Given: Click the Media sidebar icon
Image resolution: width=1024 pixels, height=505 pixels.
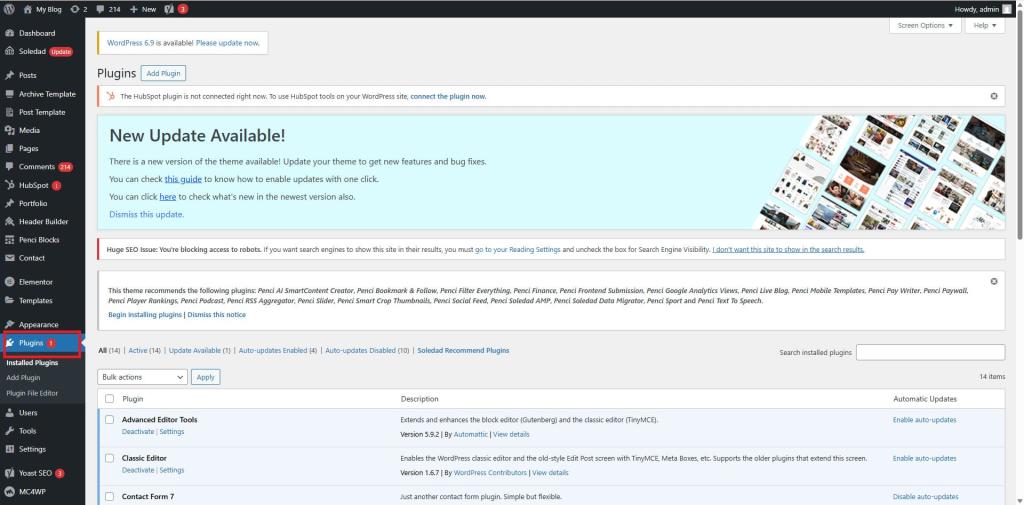Looking at the screenshot, I should [x=9, y=131].
